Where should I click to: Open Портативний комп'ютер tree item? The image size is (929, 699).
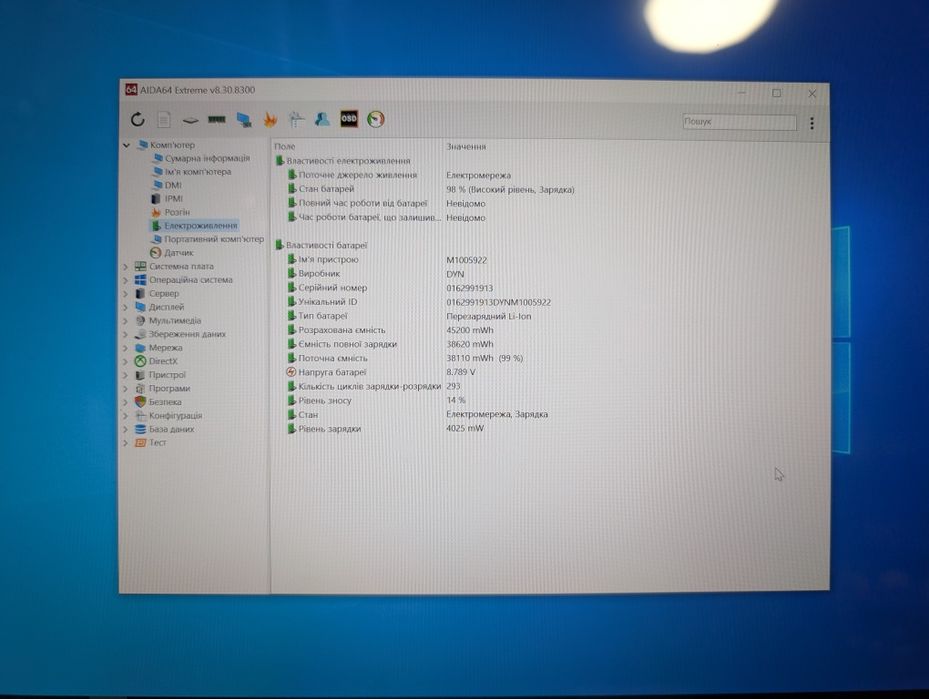(214, 239)
